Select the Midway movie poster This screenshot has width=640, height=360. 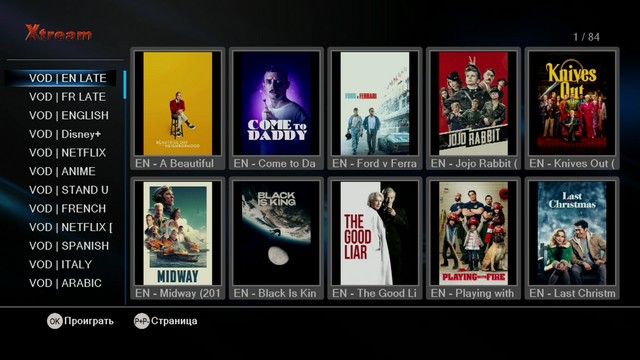click(178, 233)
